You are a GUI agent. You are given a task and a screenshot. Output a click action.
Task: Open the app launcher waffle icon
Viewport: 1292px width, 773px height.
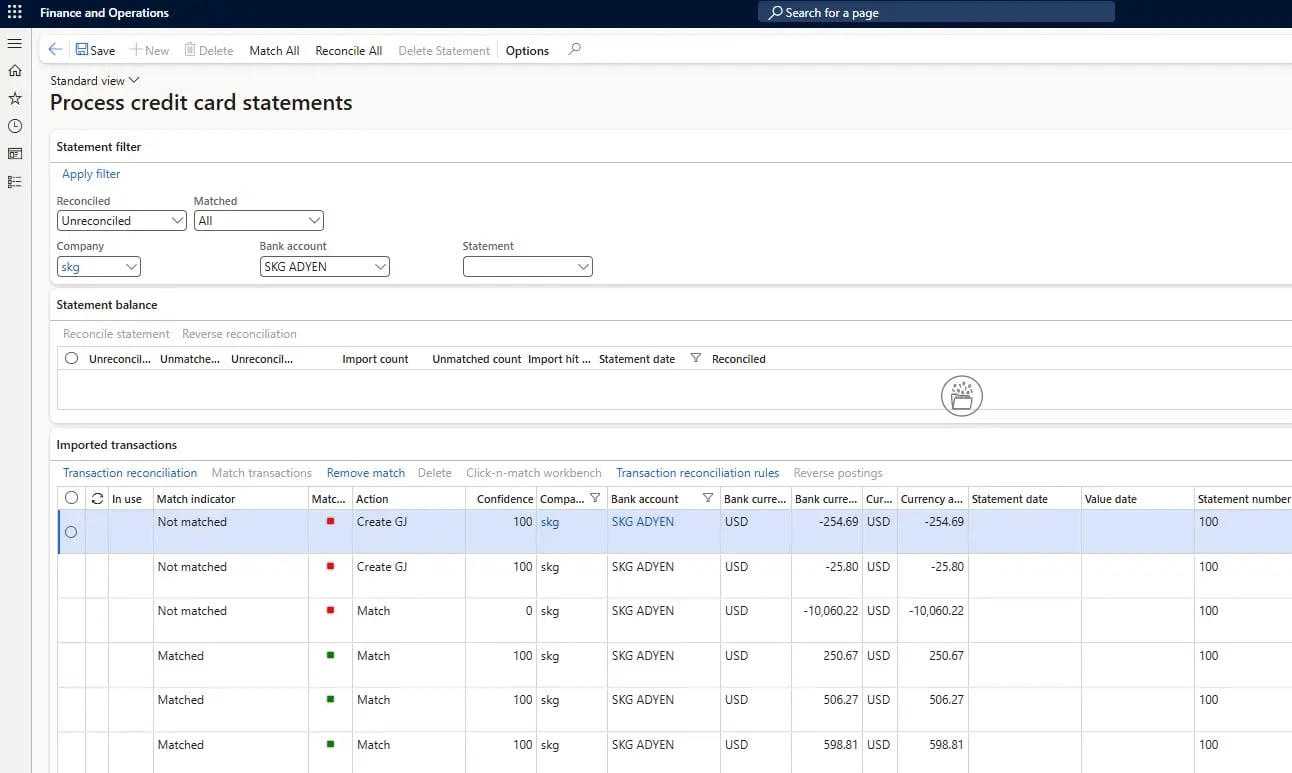pos(14,12)
